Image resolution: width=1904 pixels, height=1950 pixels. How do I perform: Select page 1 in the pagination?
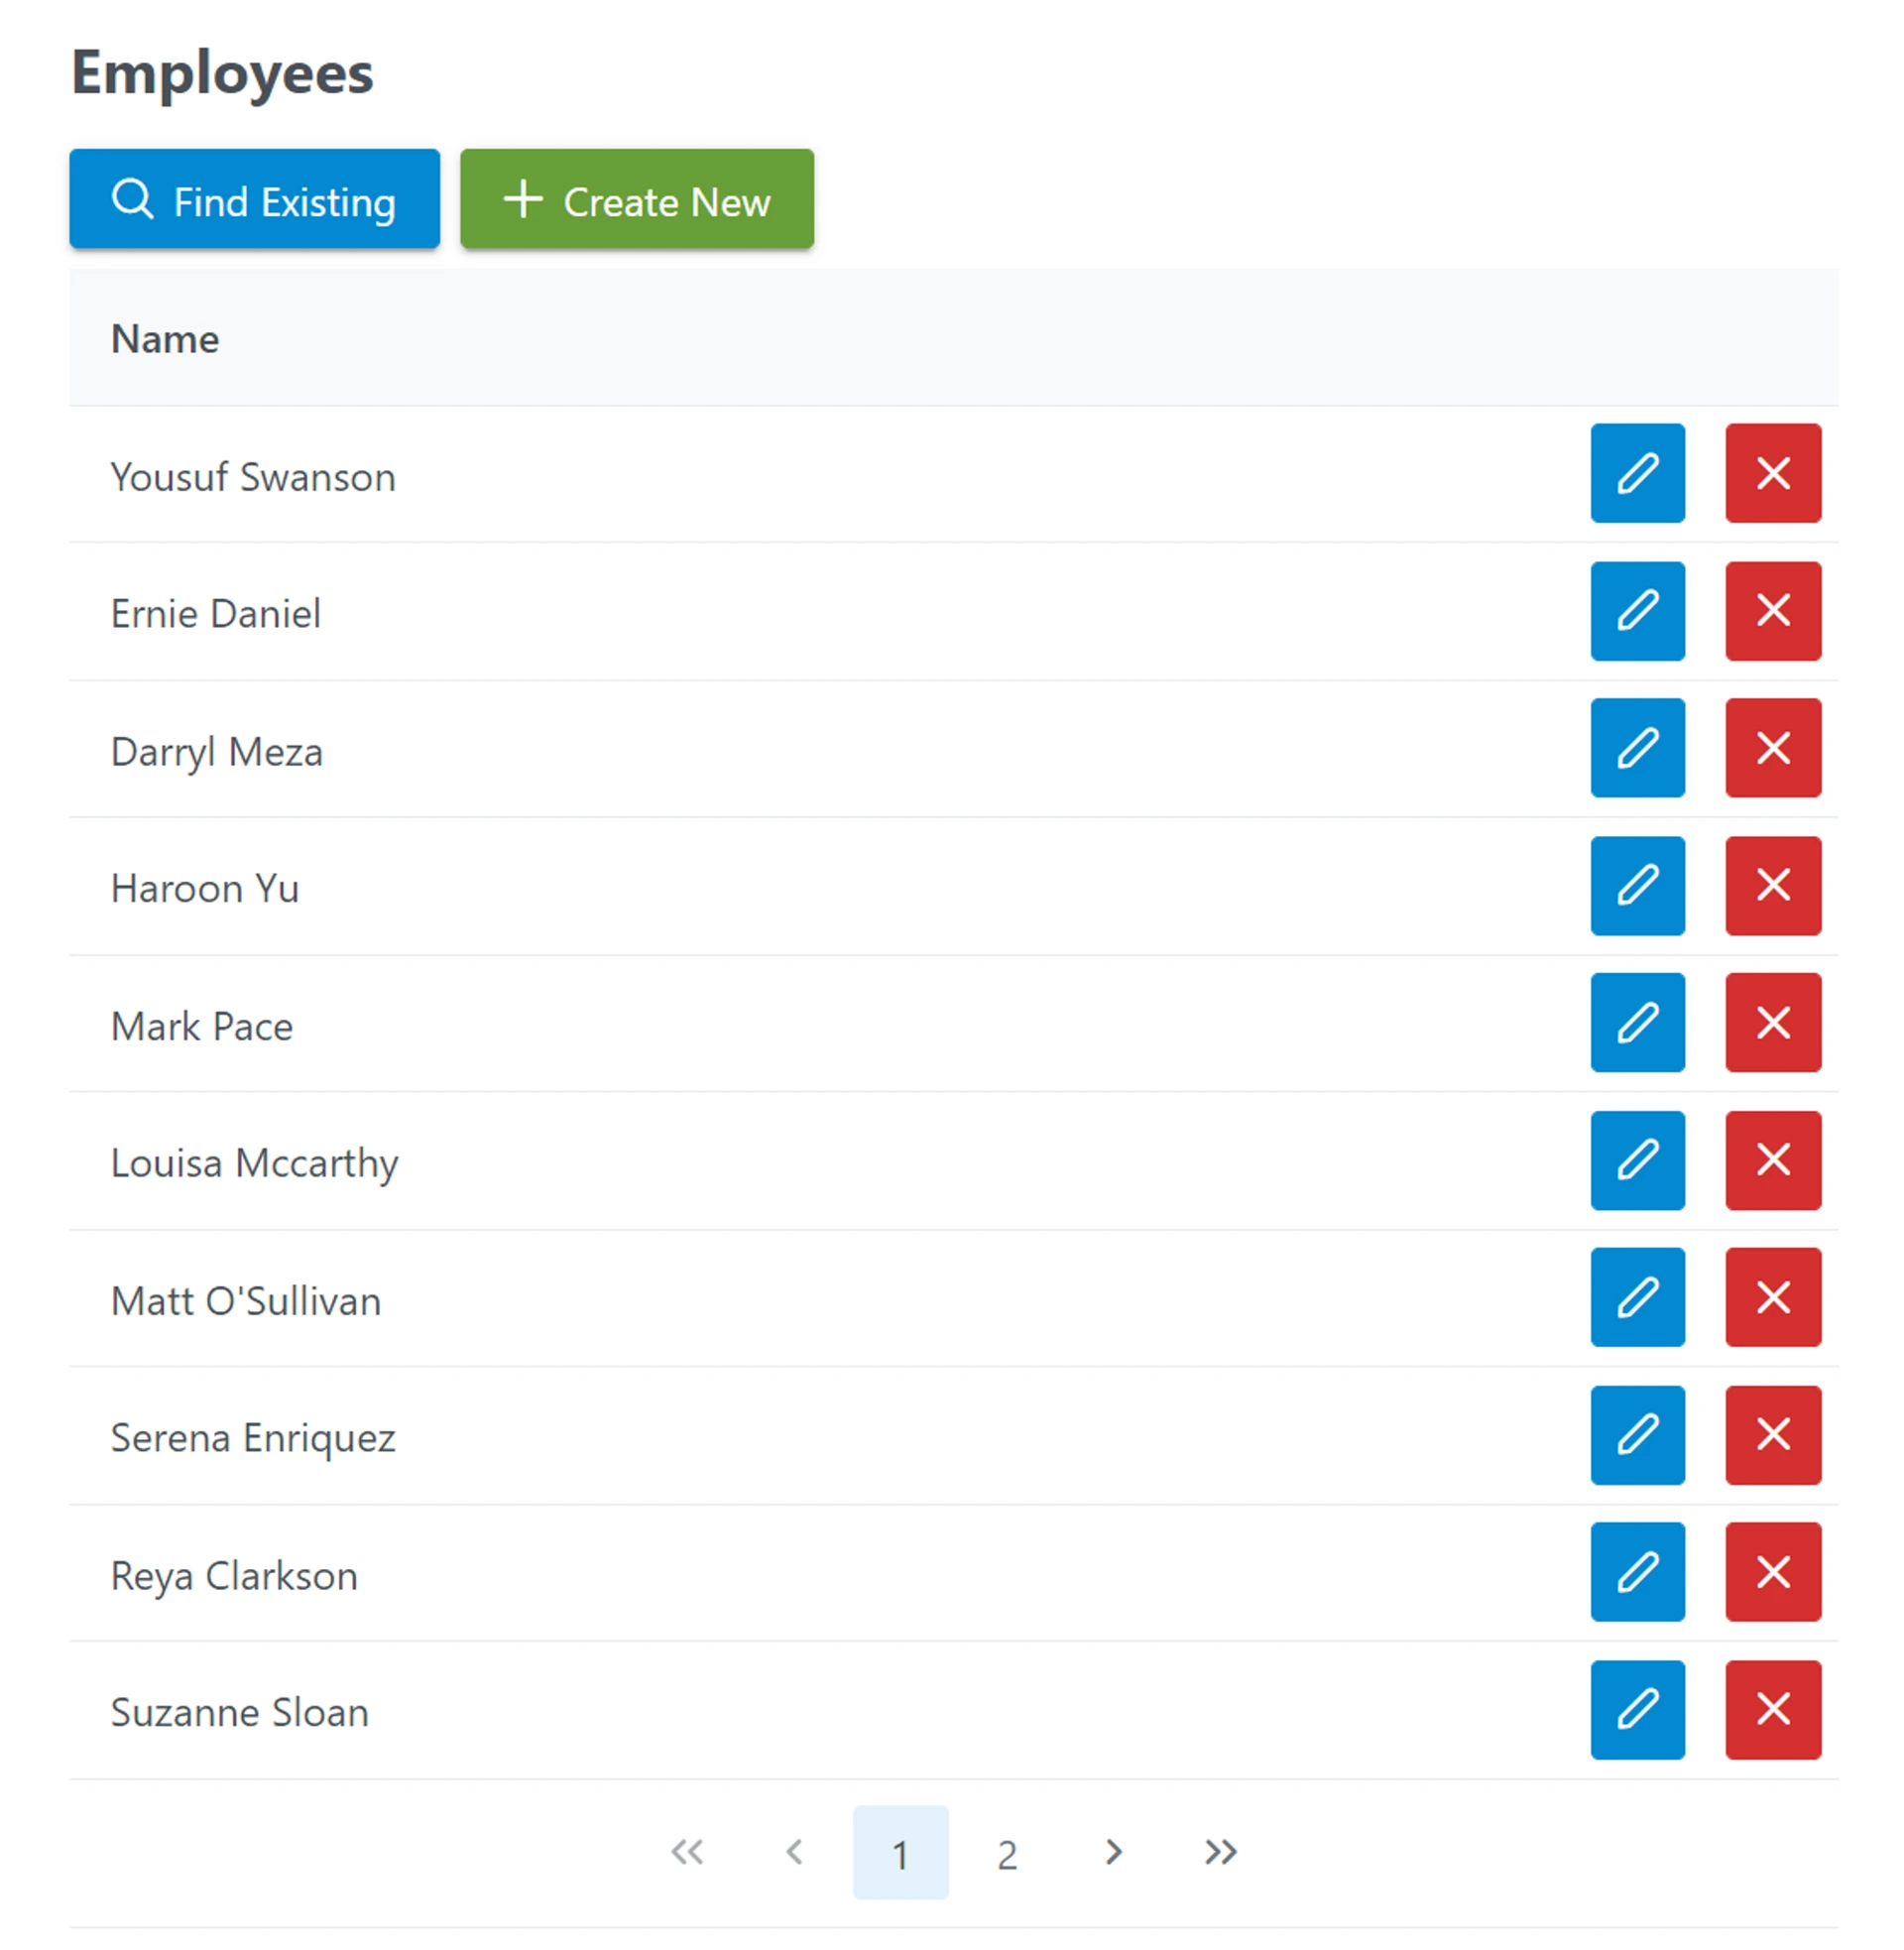900,1853
